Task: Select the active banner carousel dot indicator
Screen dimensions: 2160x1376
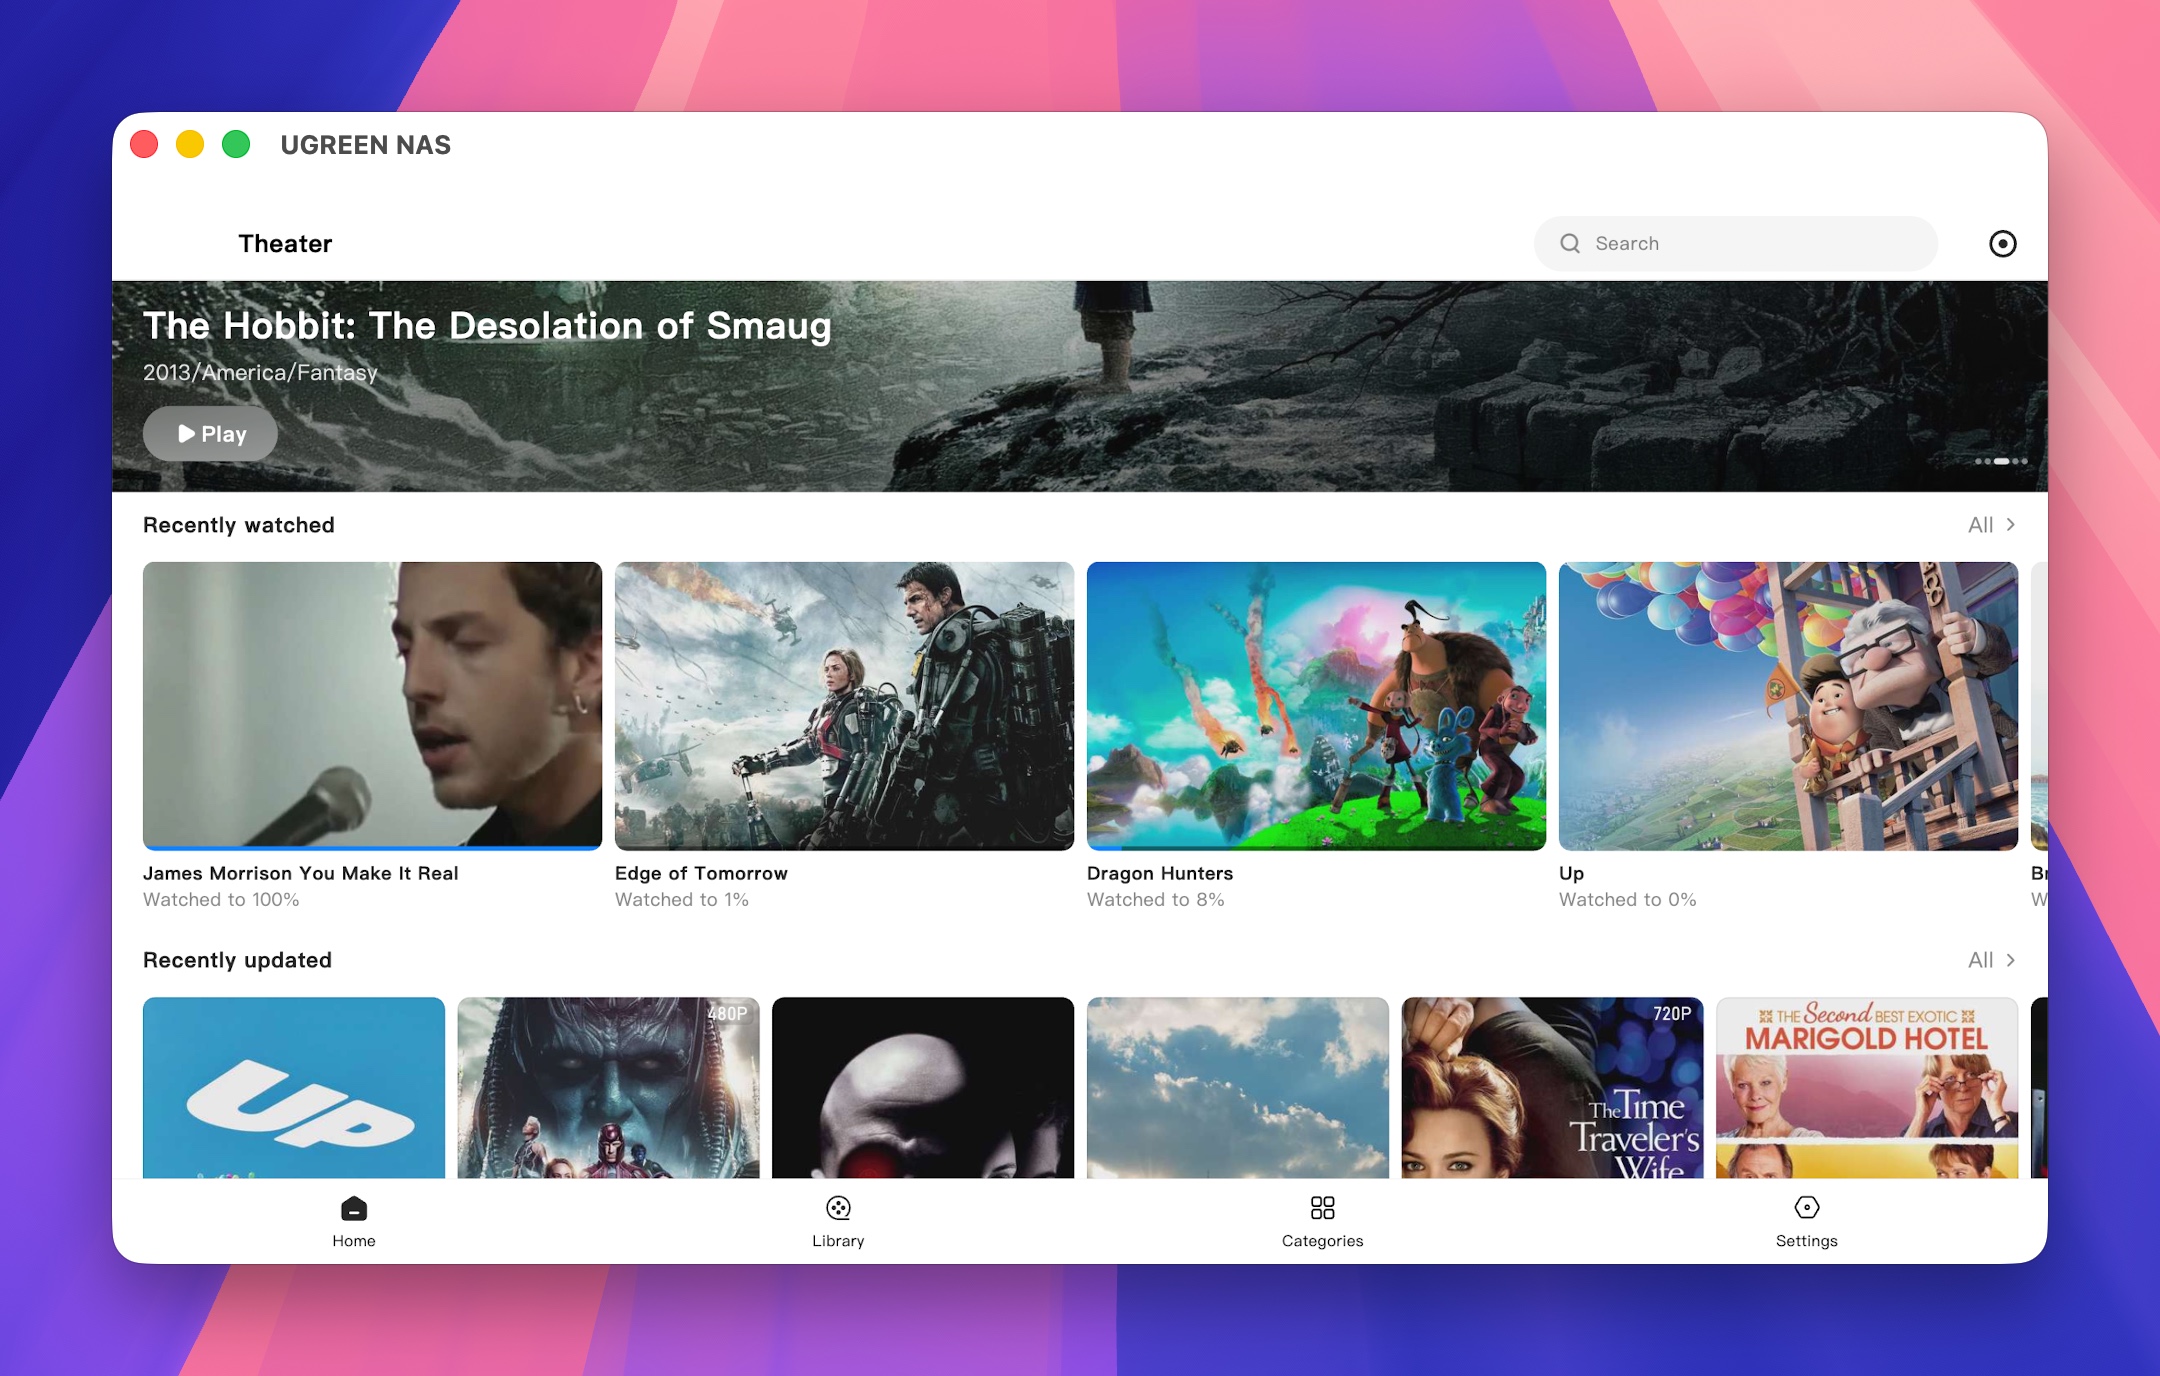Action: (x=2001, y=461)
